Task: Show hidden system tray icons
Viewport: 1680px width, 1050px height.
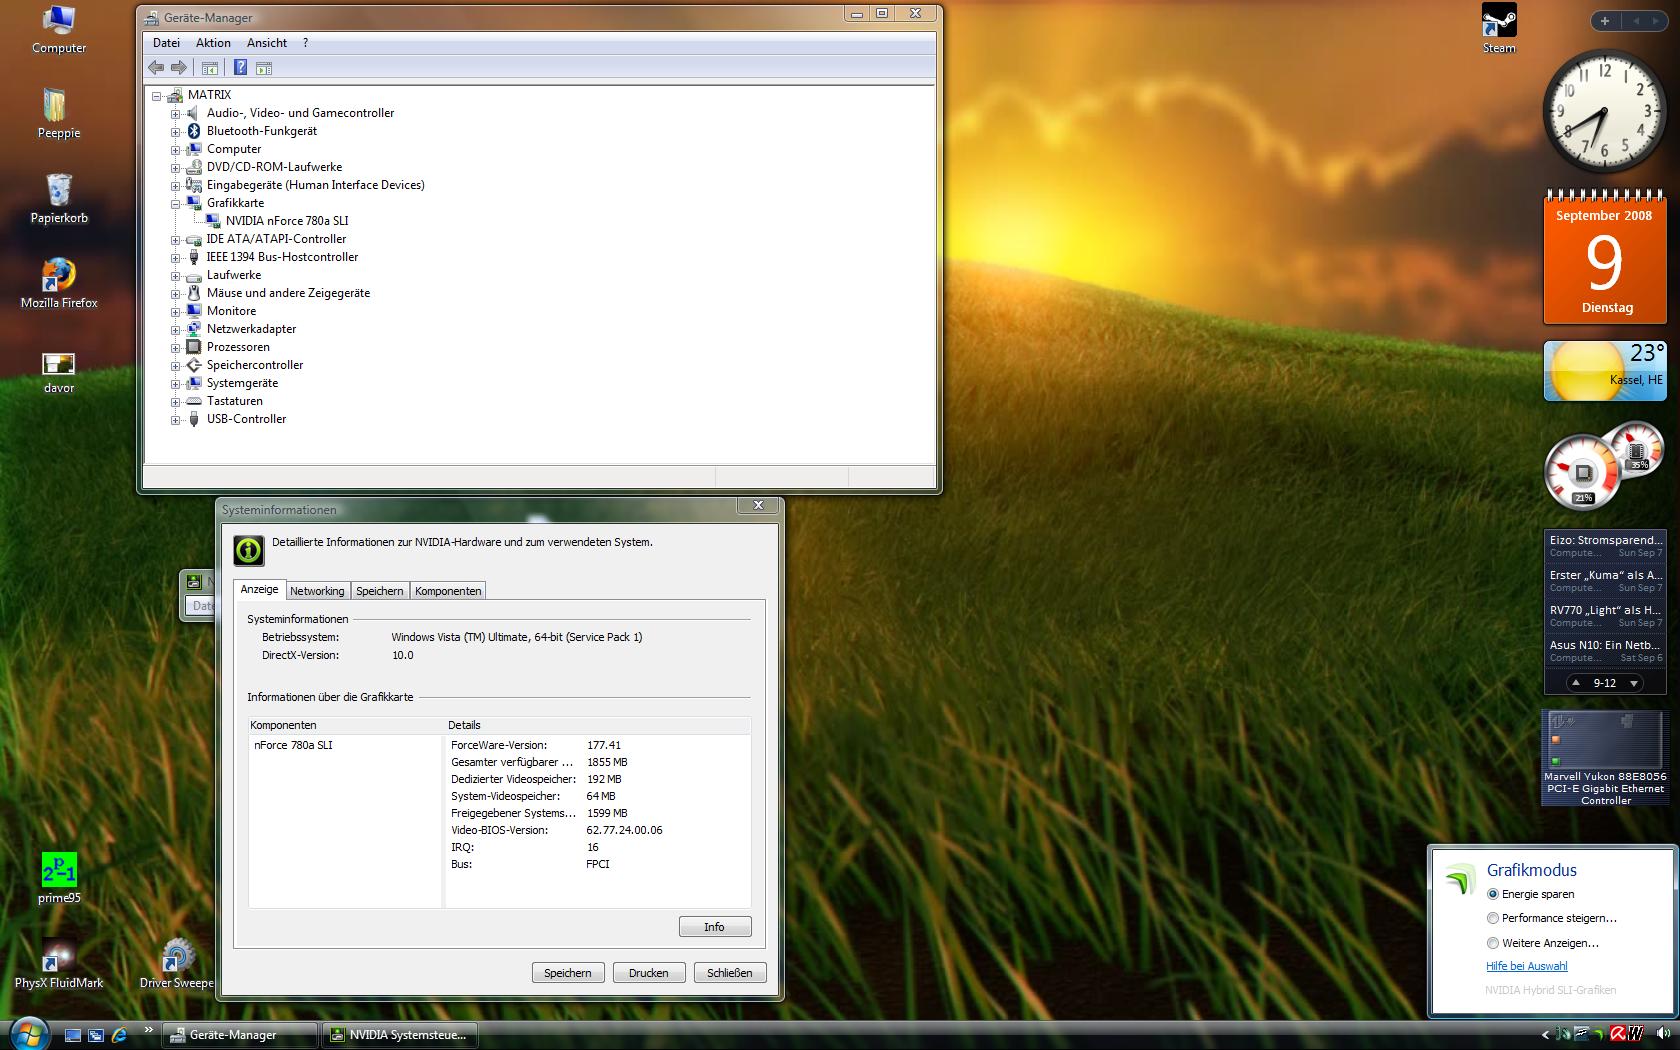Action: pos(1545,1035)
